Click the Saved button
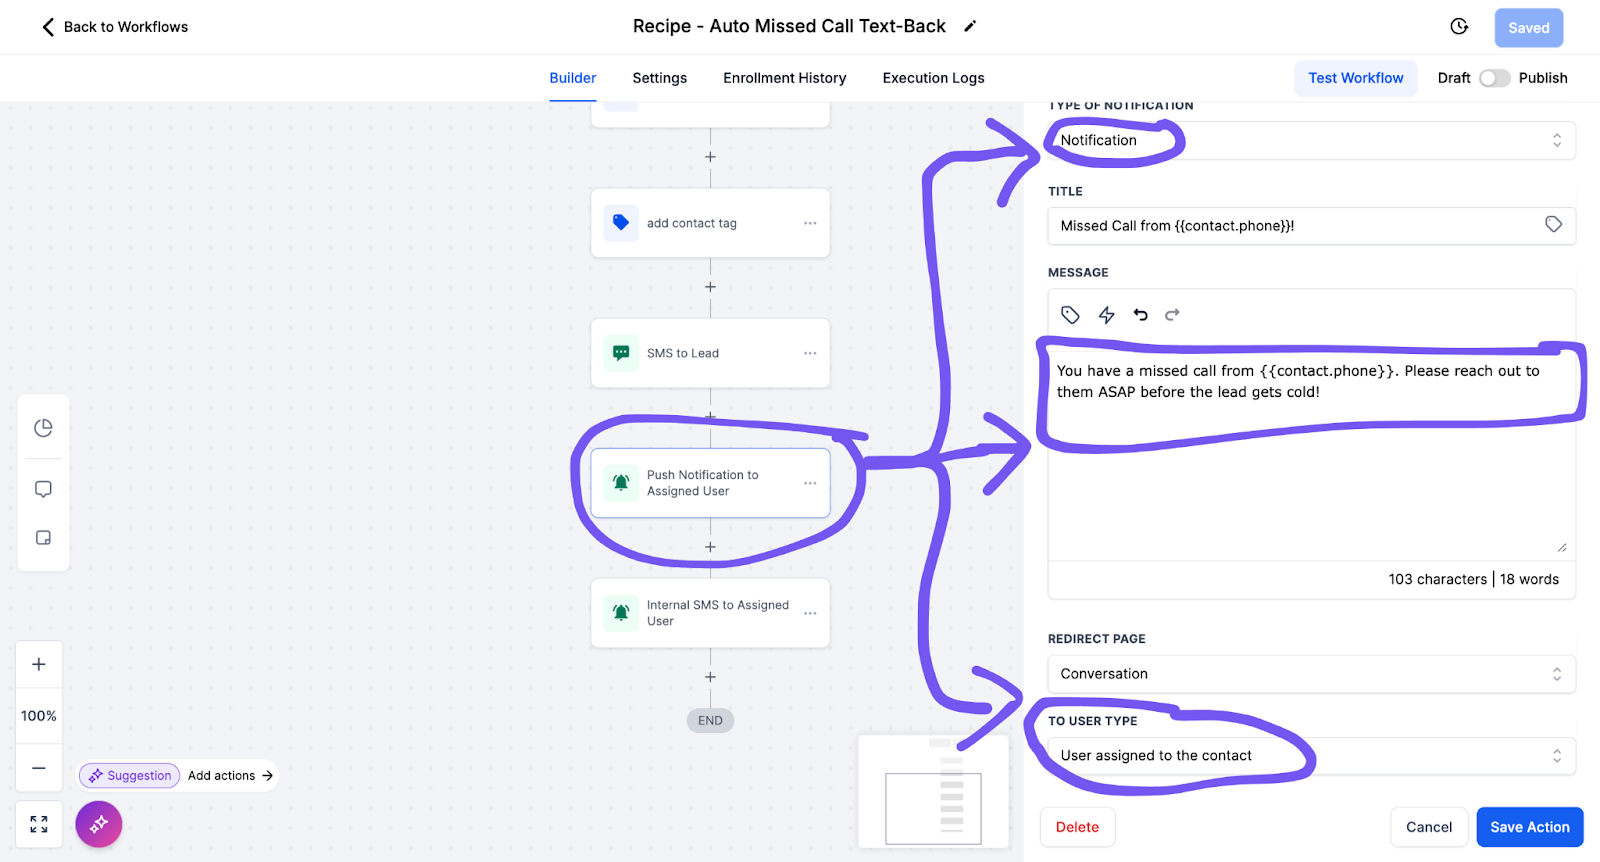The height and width of the screenshot is (862, 1600). pos(1529,28)
